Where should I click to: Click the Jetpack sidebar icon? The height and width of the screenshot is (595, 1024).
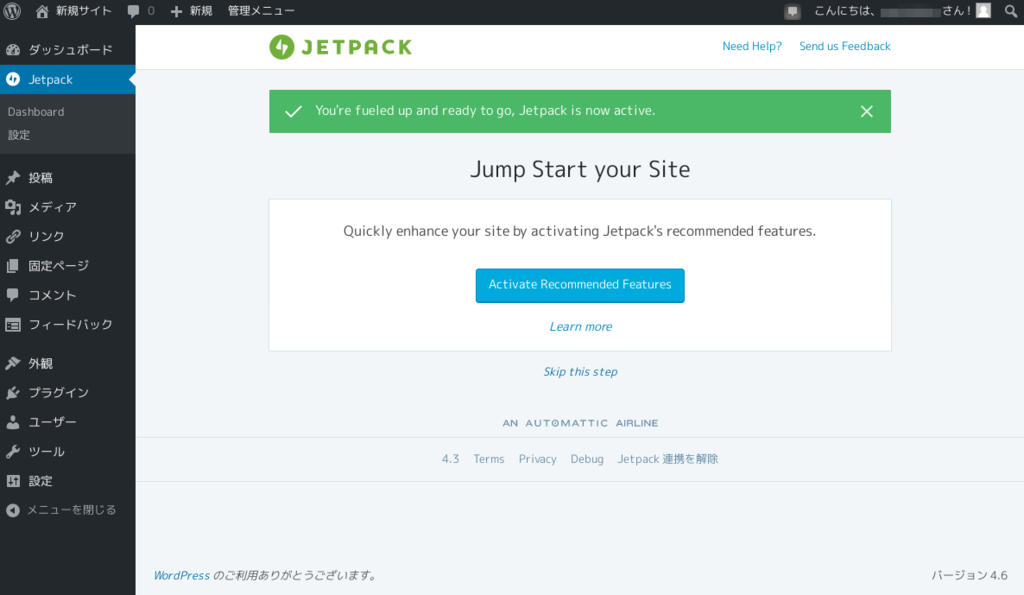pyautogui.click(x=13, y=79)
